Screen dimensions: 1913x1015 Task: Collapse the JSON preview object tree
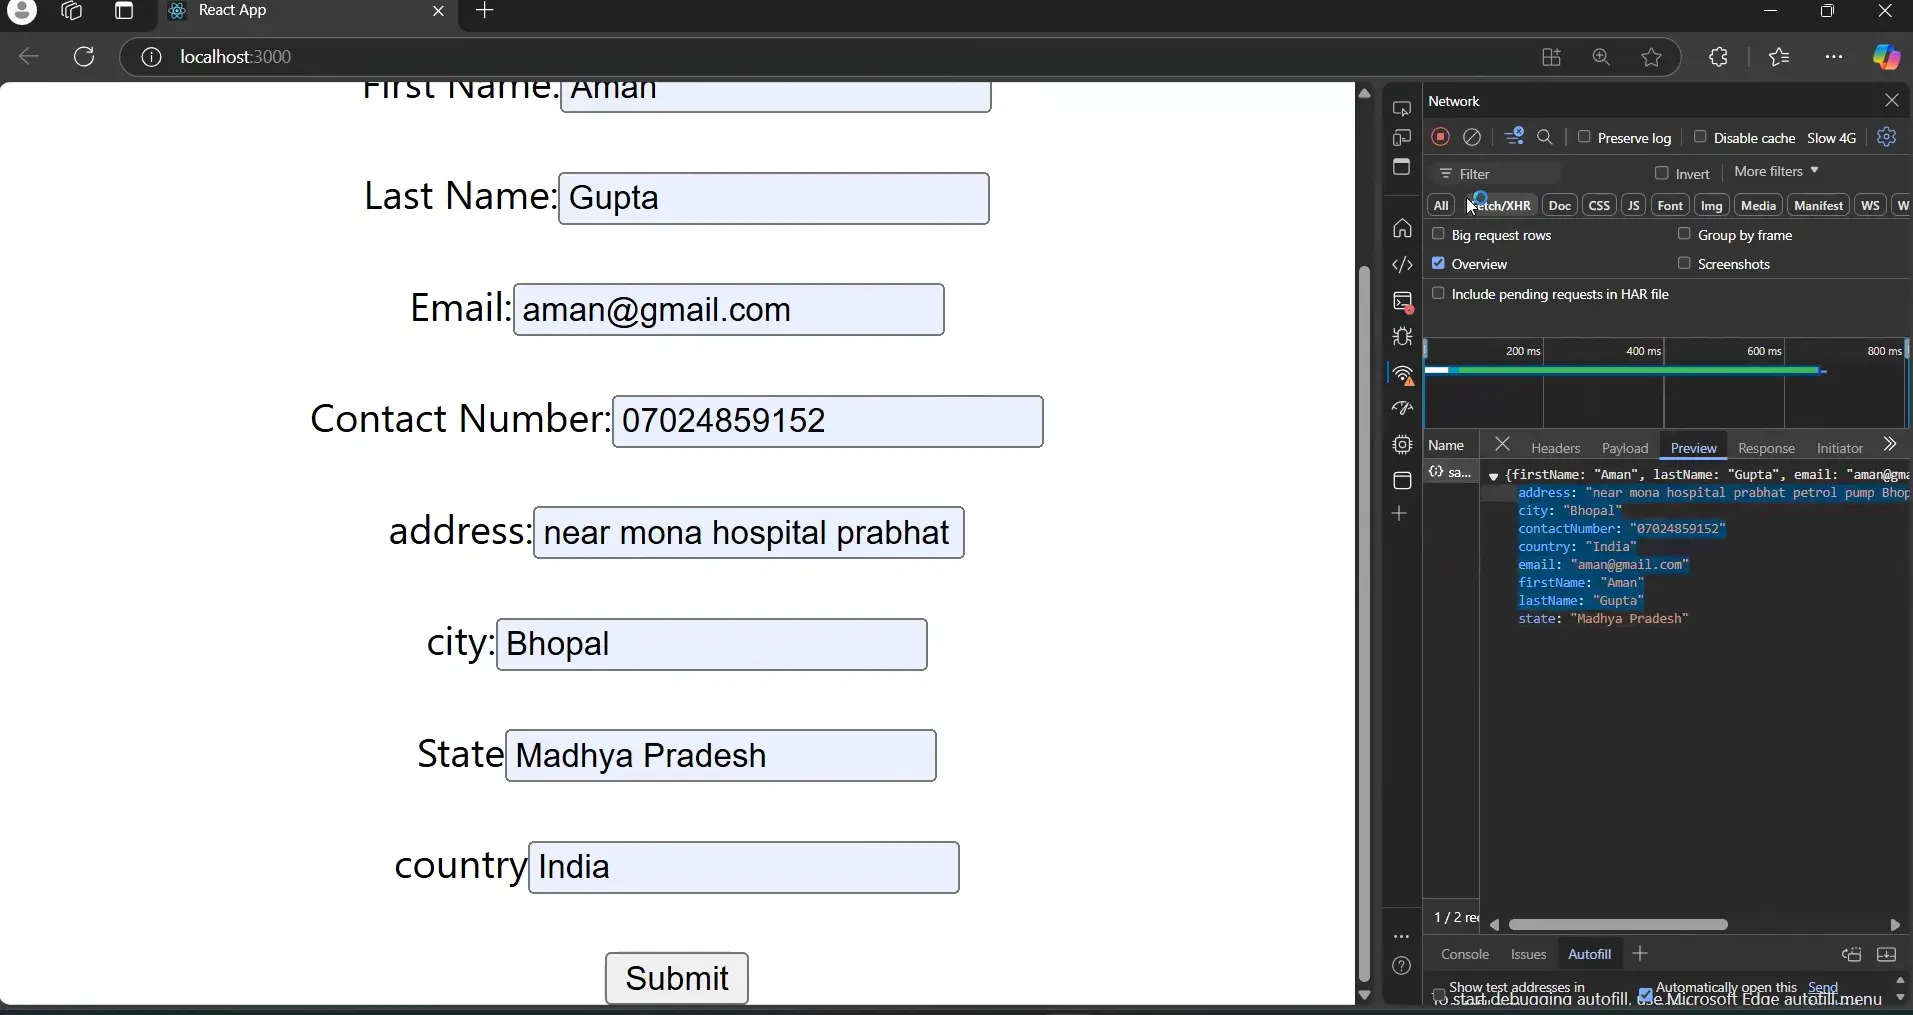click(x=1493, y=476)
